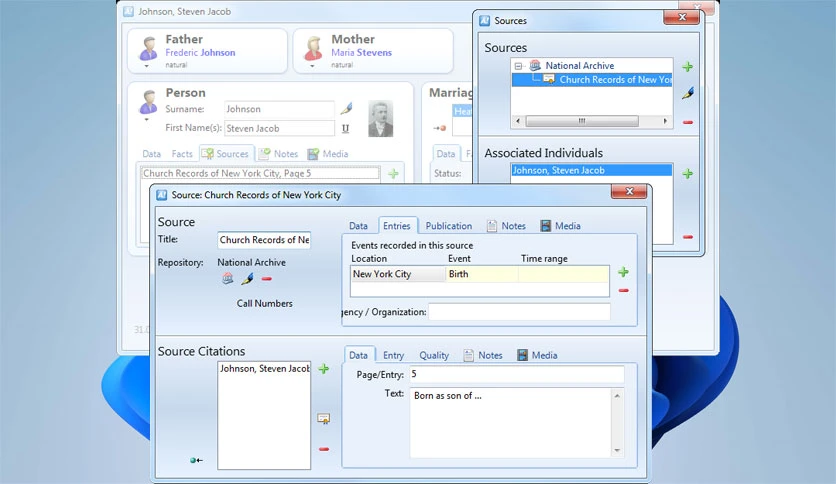This screenshot has height=484, width=836.
Task: Open the Entries tab
Action: pyautogui.click(x=397, y=226)
